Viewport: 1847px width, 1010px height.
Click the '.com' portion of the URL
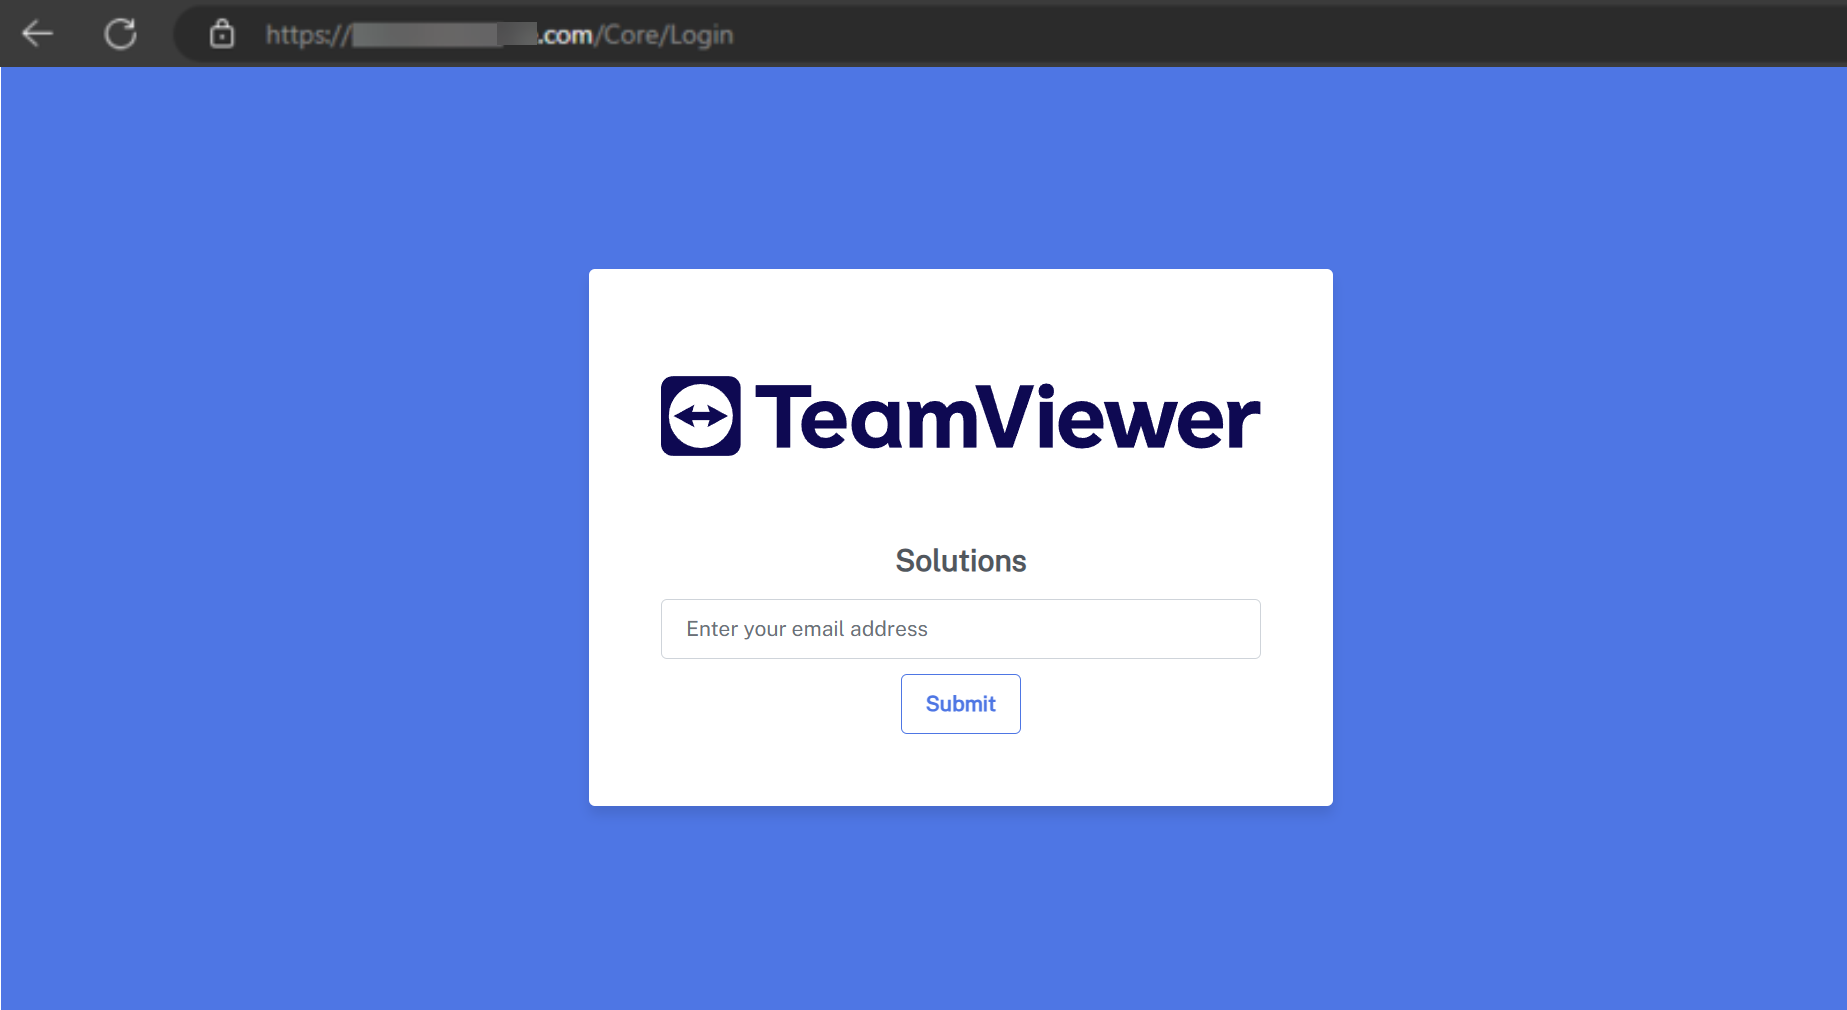[x=566, y=35]
